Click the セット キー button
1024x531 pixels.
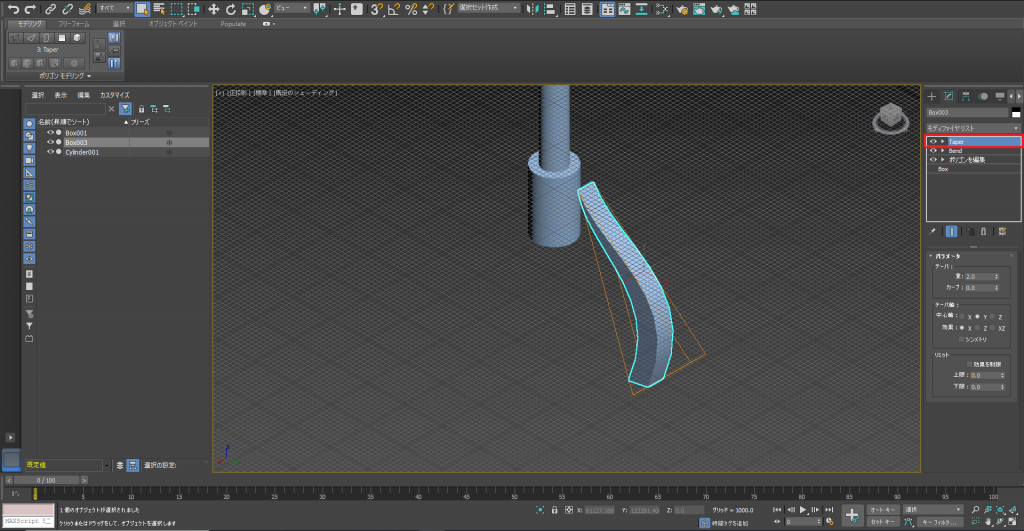882,522
